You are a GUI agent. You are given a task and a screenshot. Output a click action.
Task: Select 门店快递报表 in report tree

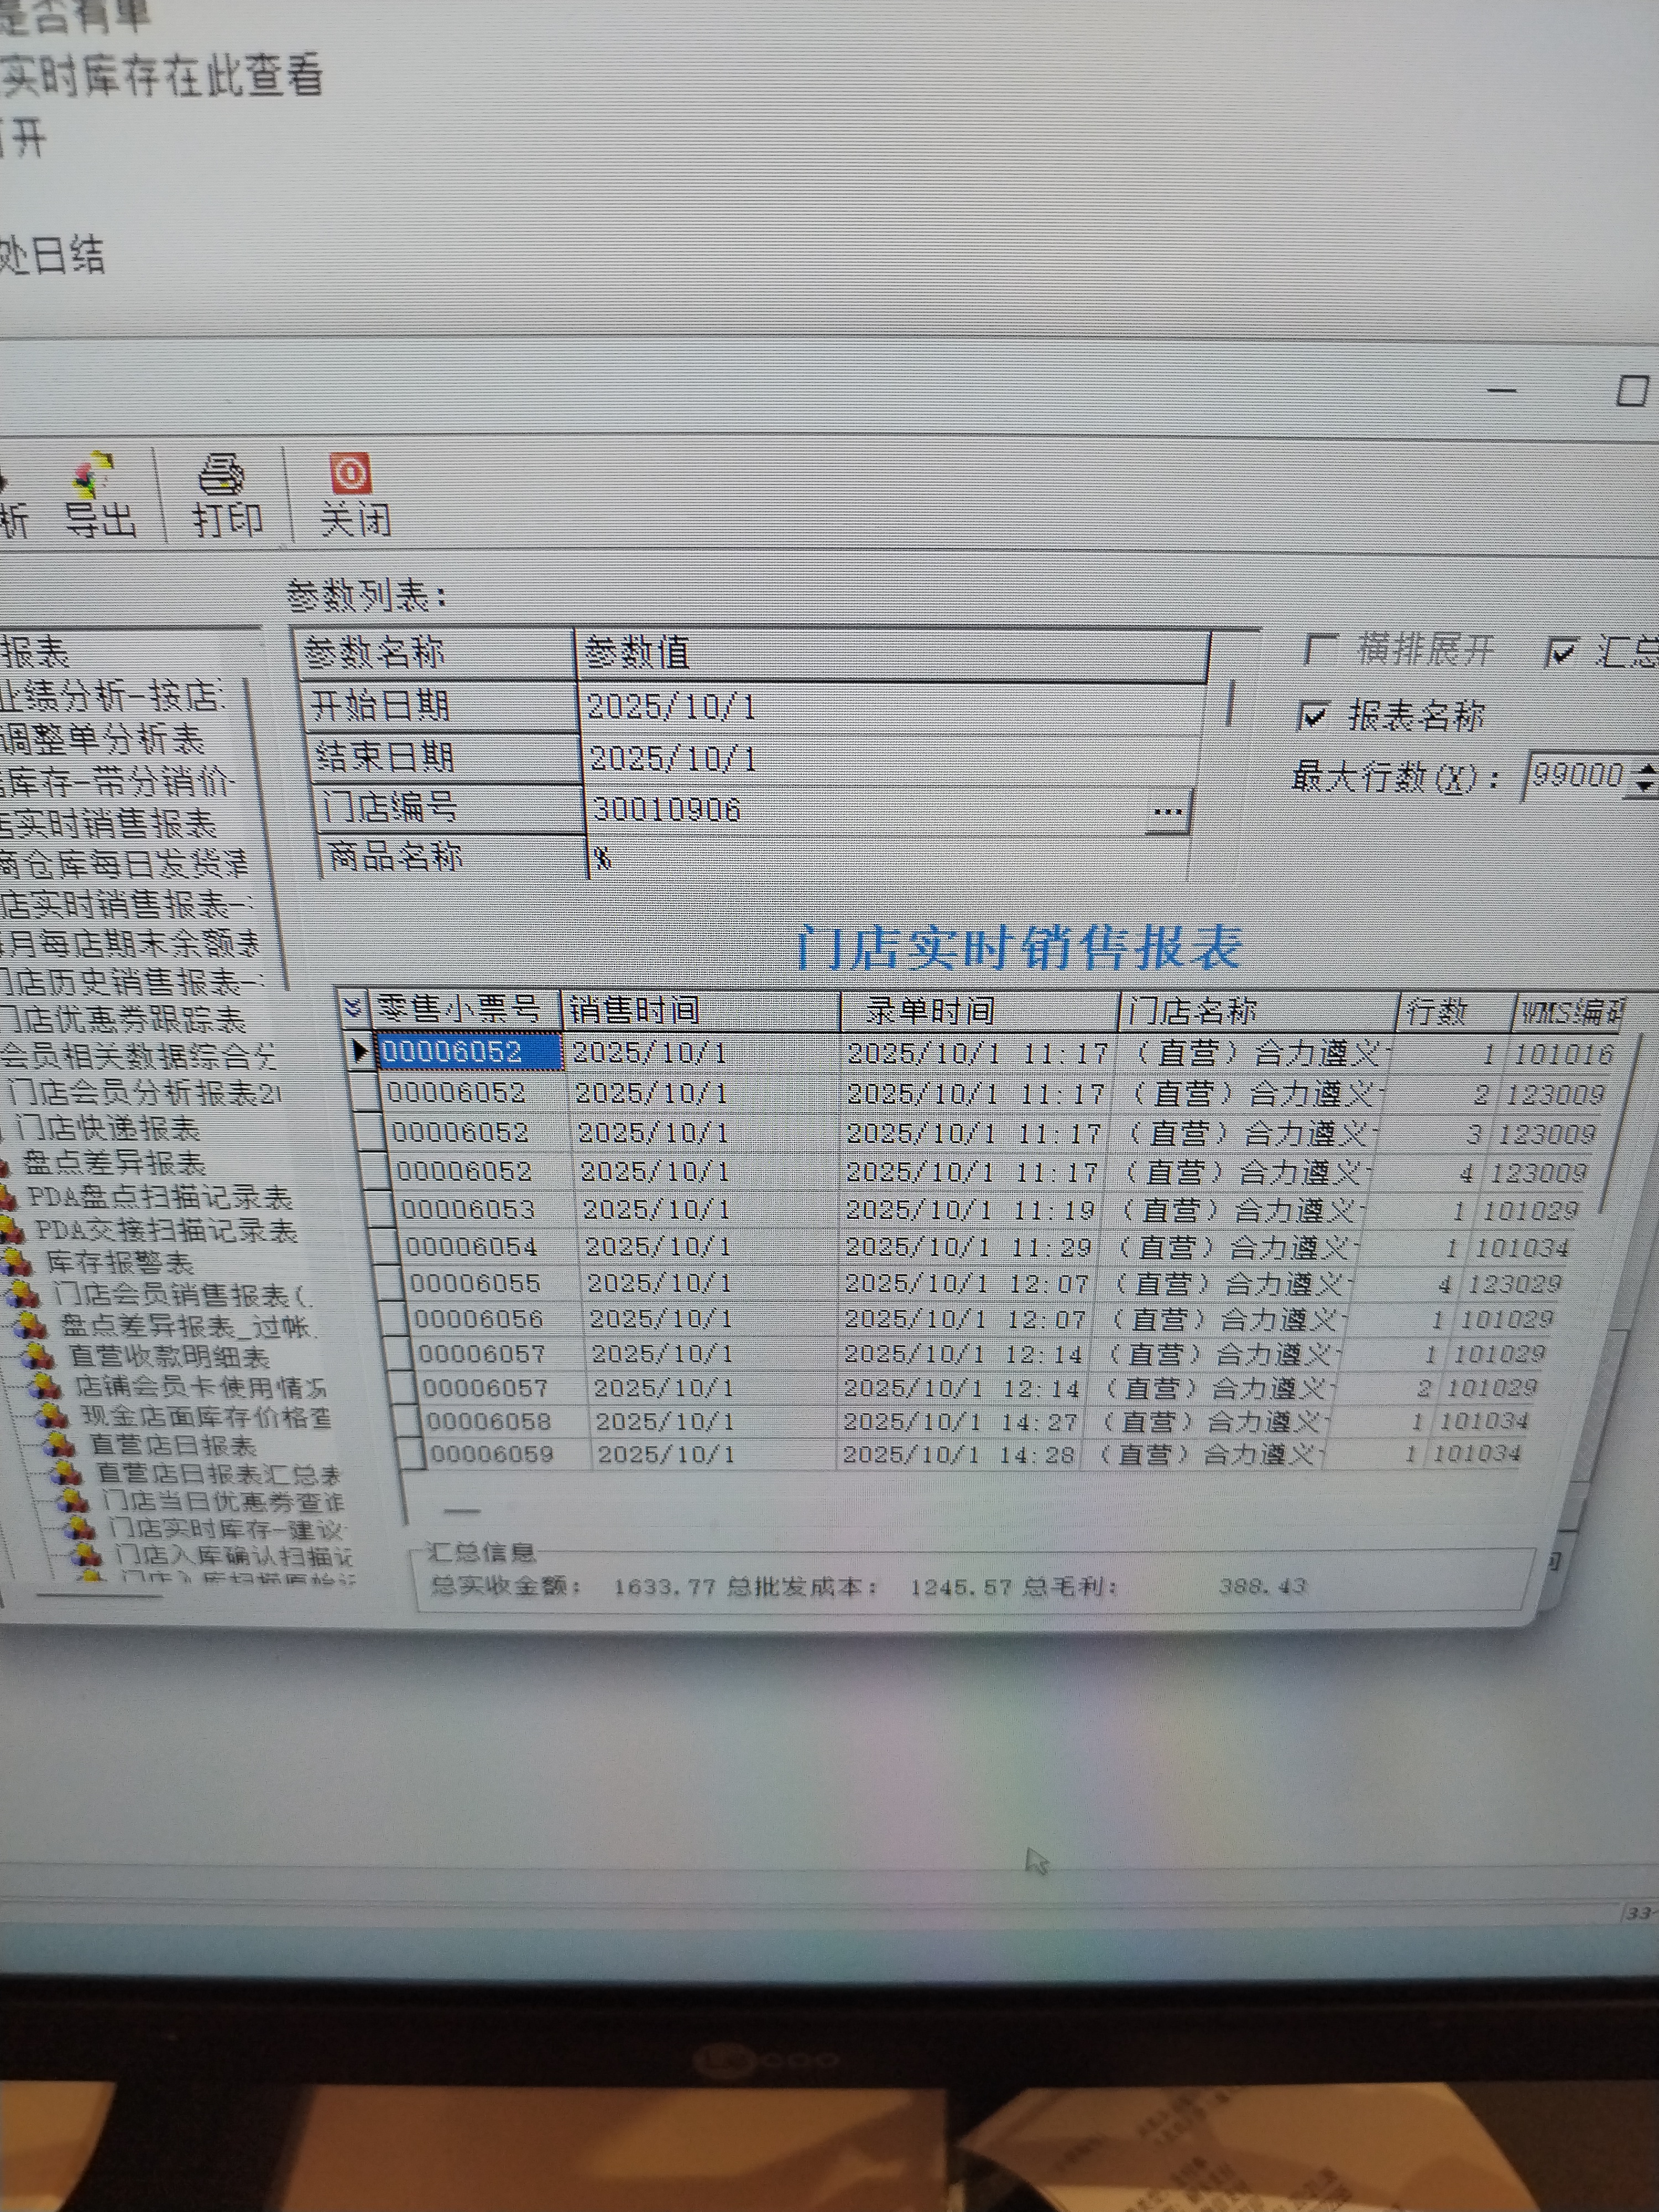[107, 1129]
